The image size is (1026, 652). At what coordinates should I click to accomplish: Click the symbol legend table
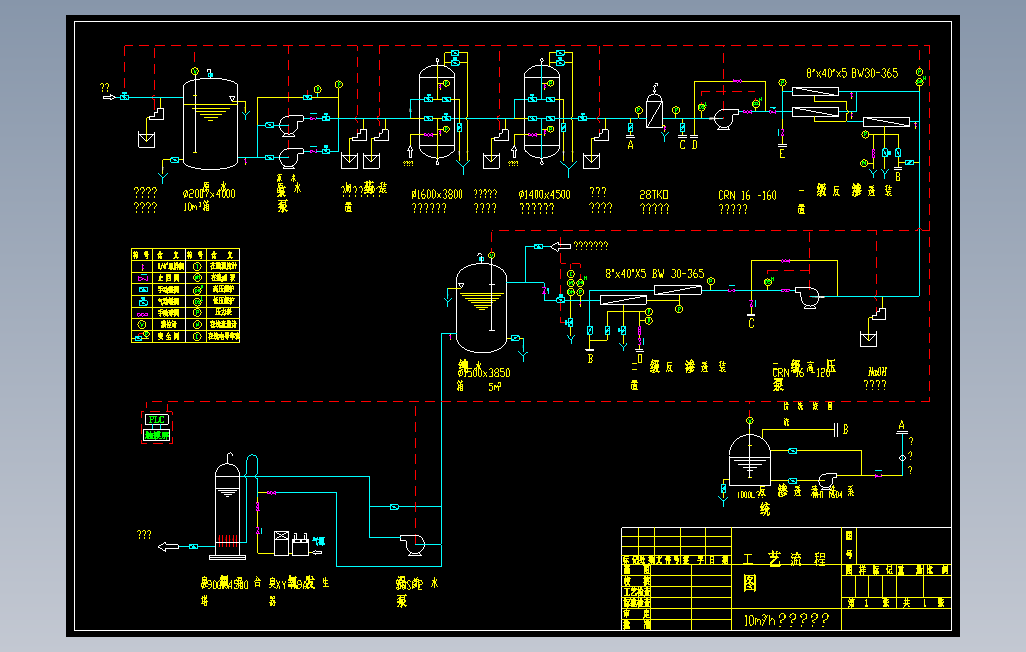(x=185, y=295)
